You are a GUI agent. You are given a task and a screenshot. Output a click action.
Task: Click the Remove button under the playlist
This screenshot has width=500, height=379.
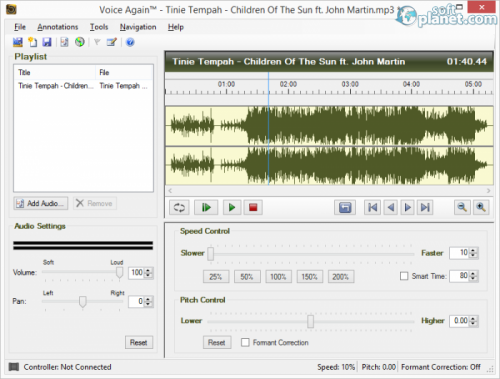coord(95,203)
